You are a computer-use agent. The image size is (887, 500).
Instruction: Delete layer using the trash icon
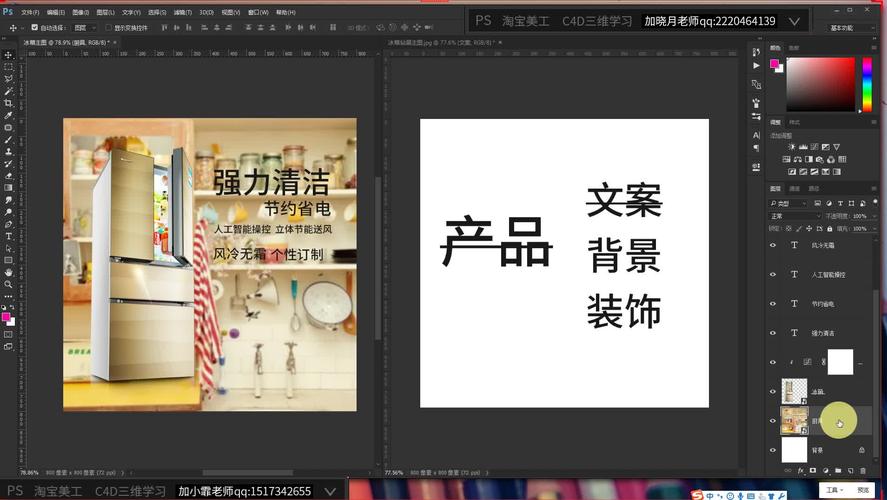click(863, 471)
